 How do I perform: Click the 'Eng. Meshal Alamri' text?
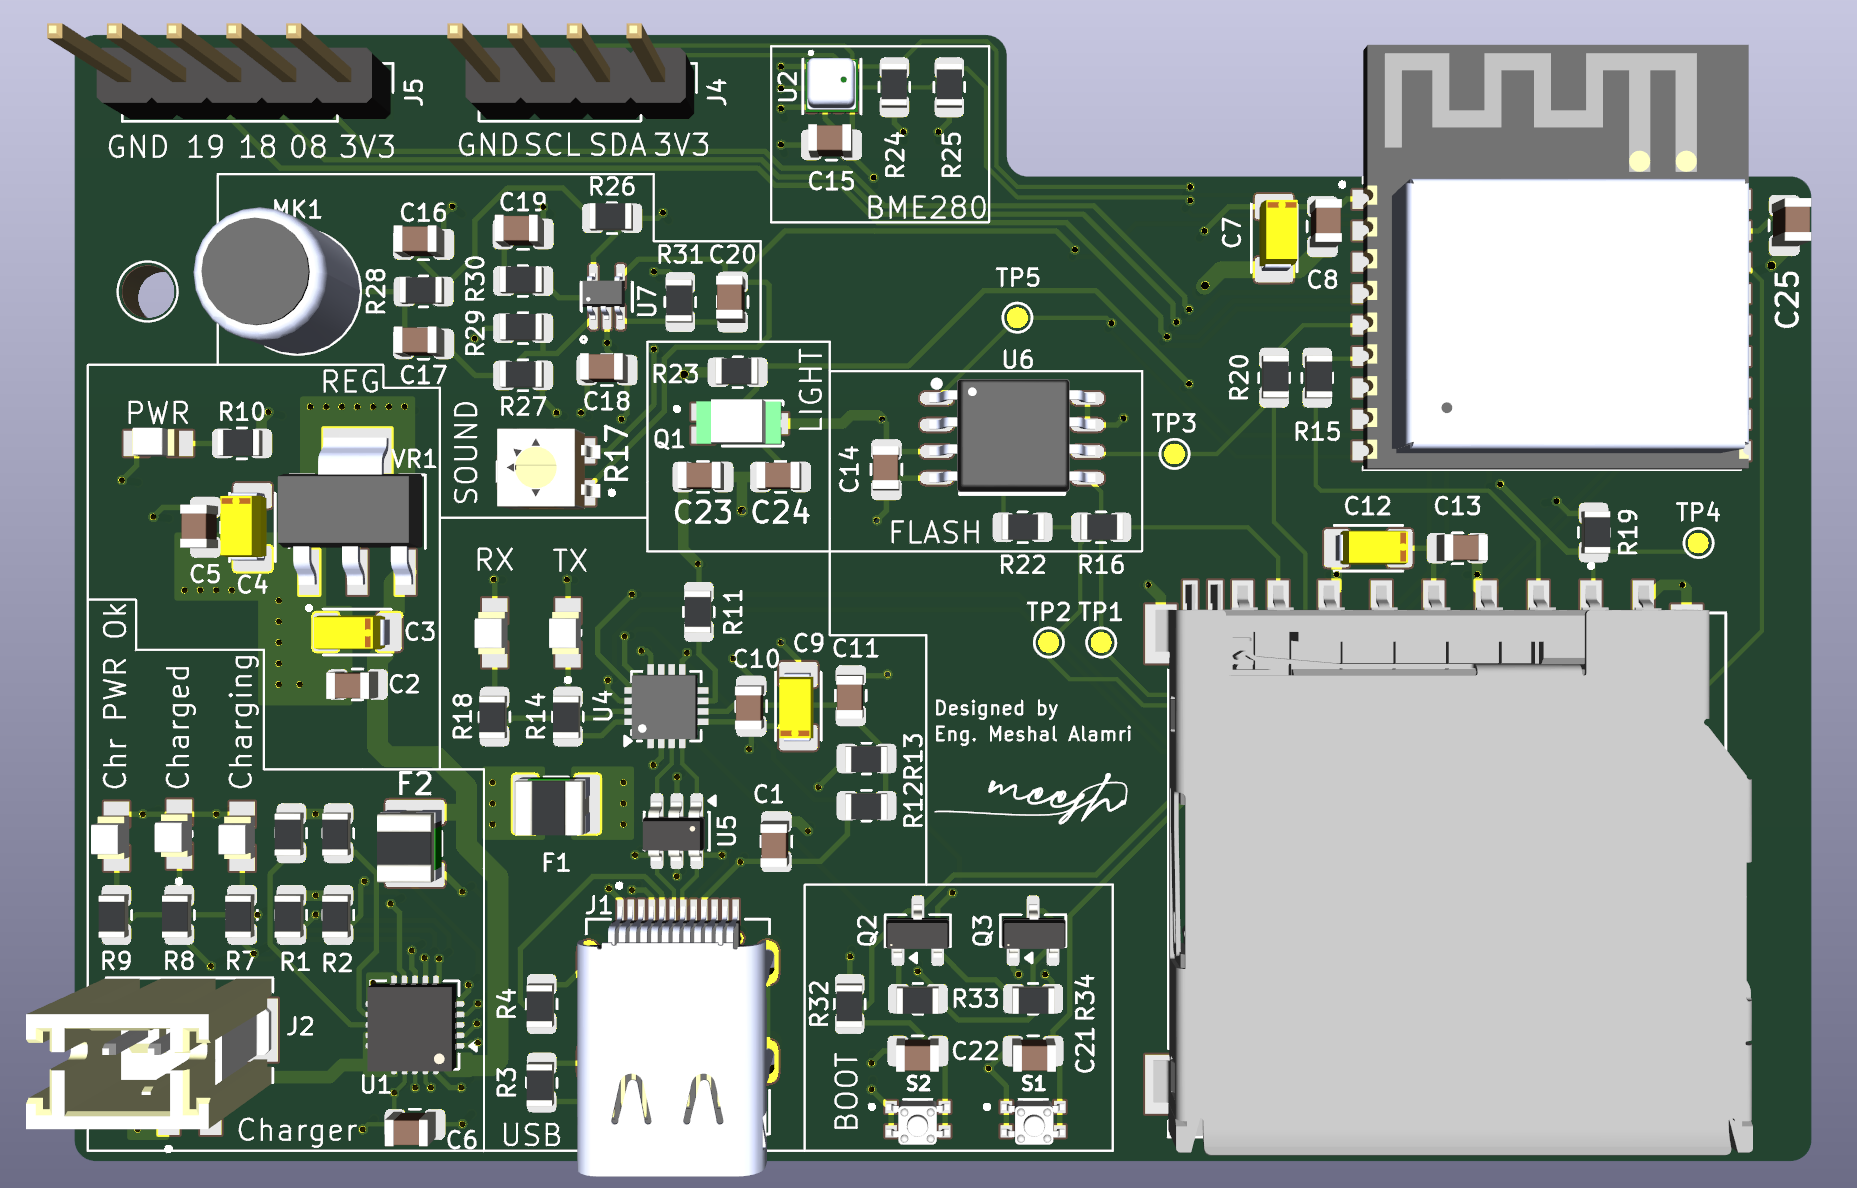[x=1033, y=734]
